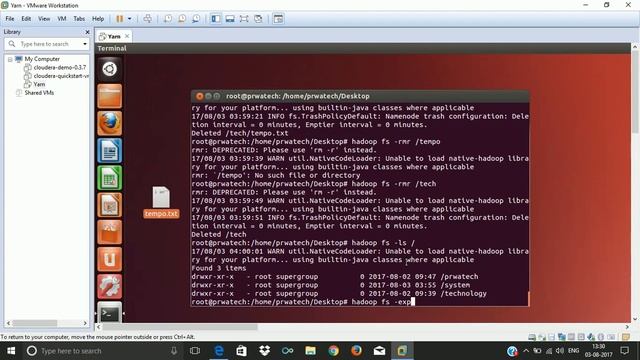Toggle the thumbnail bar view
Screen dimensions: 640x360
[x=230, y=19]
